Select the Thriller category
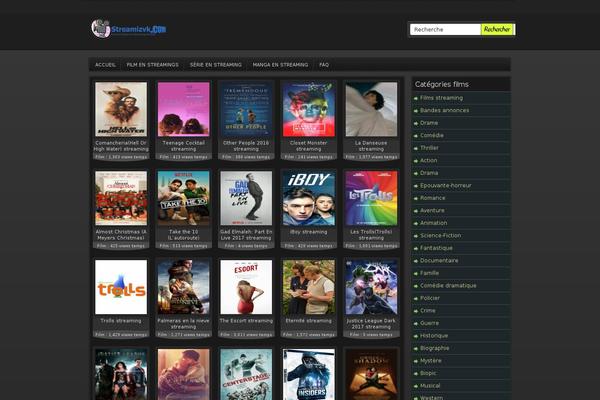The image size is (600, 400). [429, 148]
